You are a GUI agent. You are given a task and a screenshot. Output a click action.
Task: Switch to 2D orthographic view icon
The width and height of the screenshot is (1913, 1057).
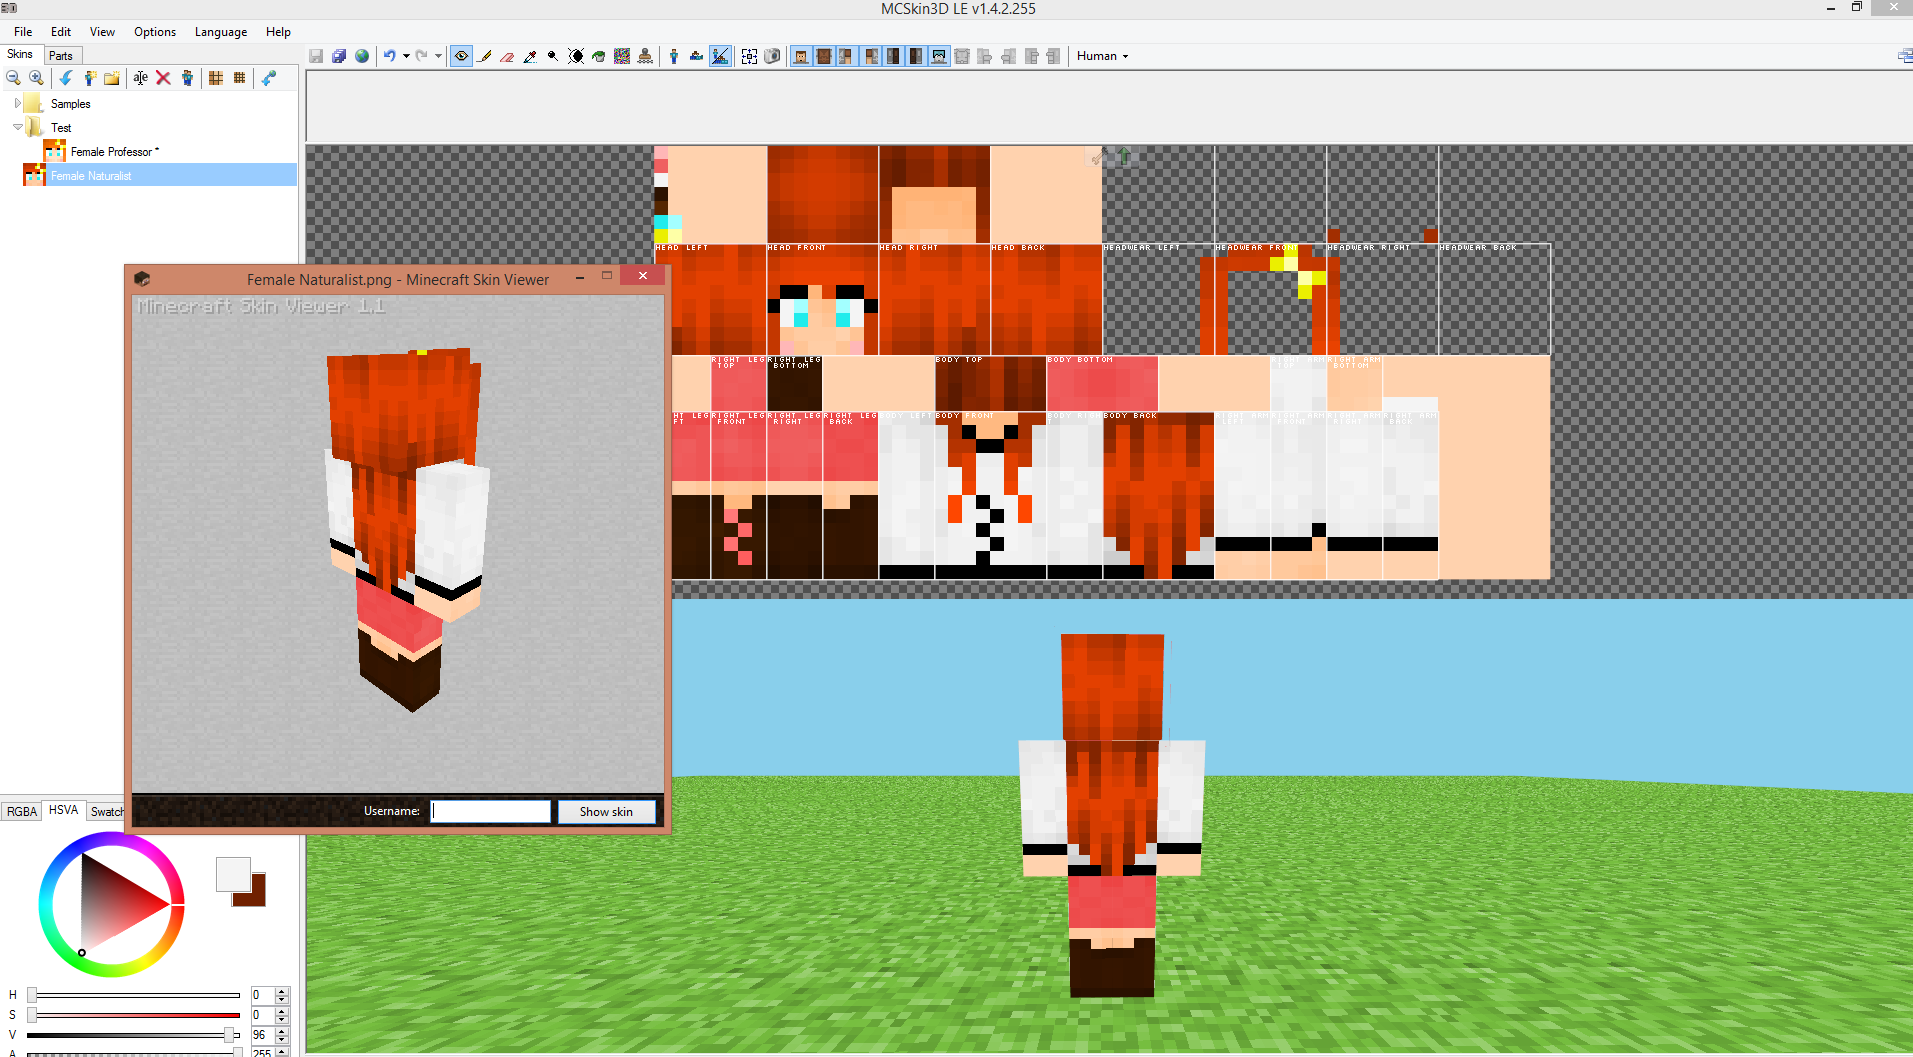pos(697,56)
